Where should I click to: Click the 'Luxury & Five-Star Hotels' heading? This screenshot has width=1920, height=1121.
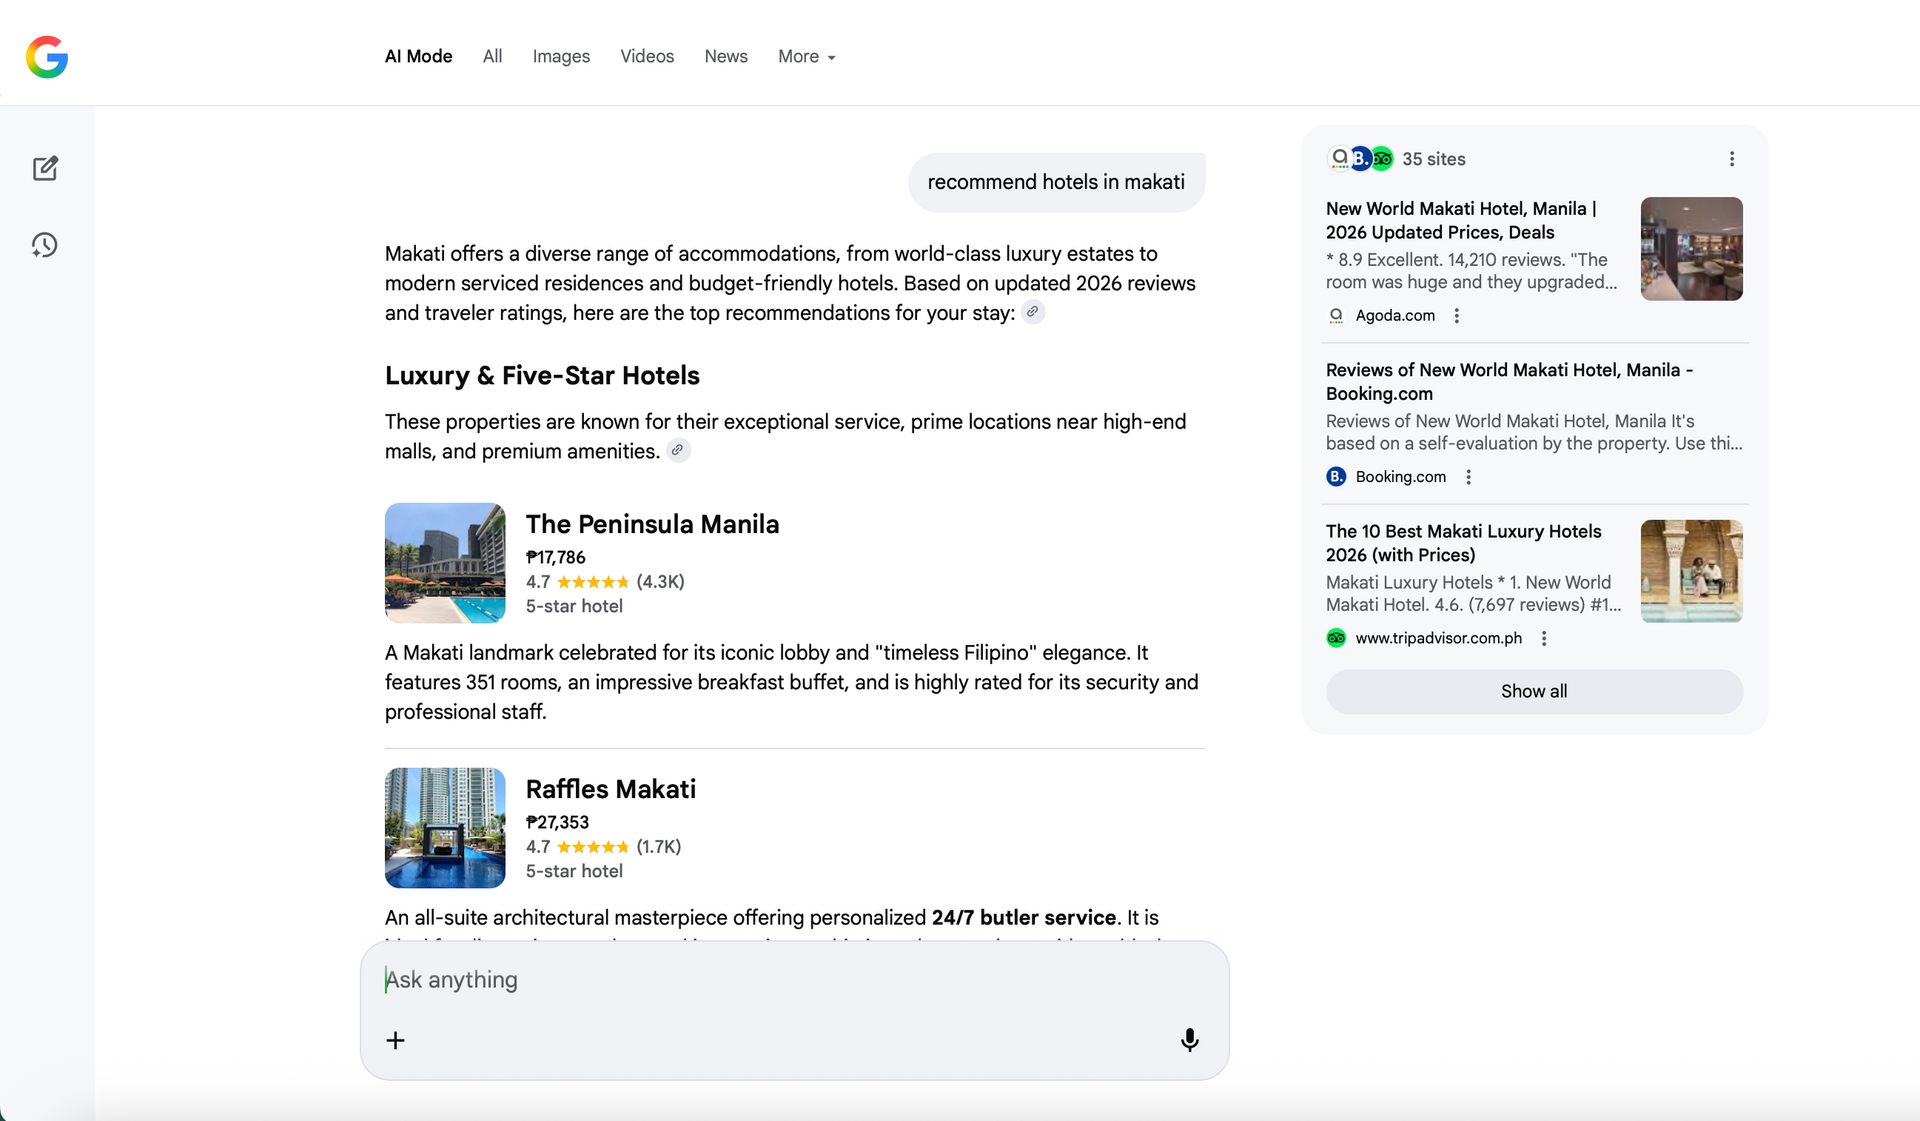[x=542, y=376]
